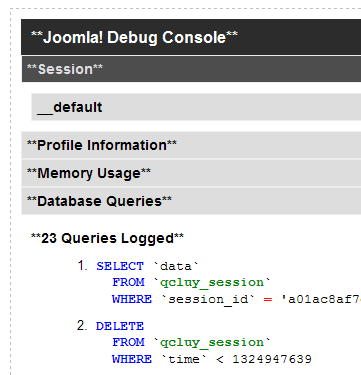Image resolution: width=361 pixels, height=375 pixels.
Task: Click list number 2 of the queries
Action: click(82, 326)
